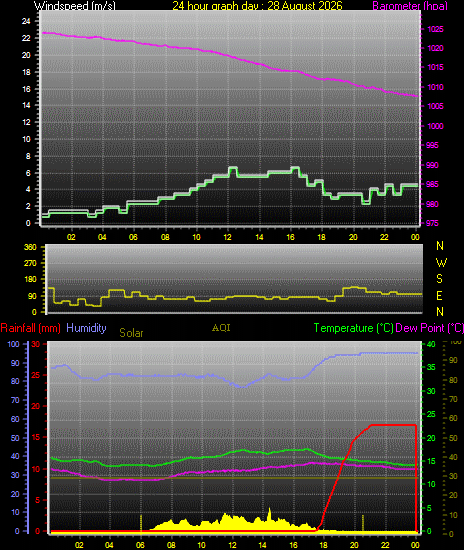The image size is (464, 550).
Task: Click the red 25 rainfall axis value
Action: click(36, 376)
